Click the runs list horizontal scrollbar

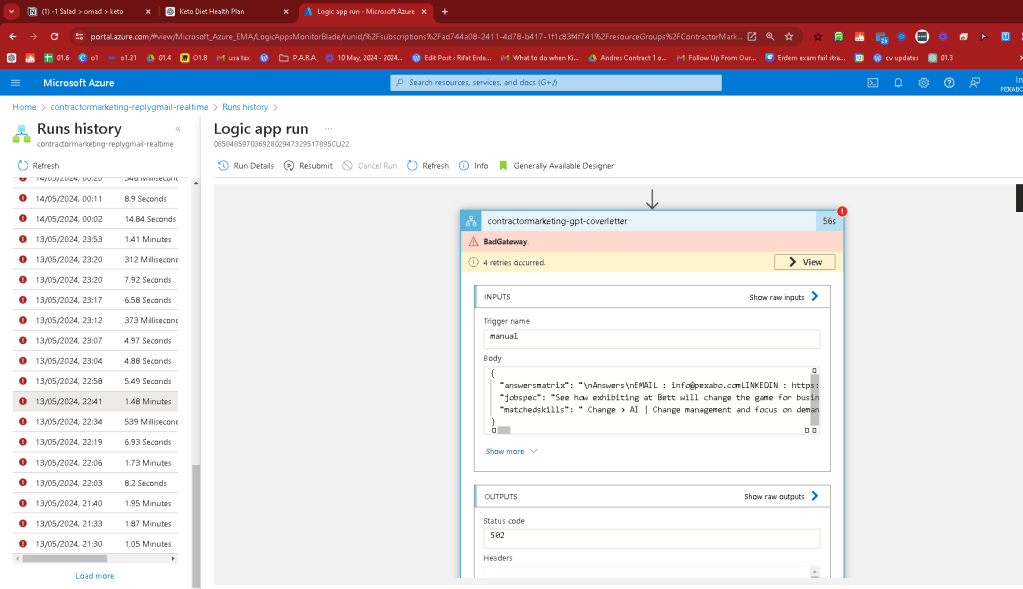(x=65, y=558)
